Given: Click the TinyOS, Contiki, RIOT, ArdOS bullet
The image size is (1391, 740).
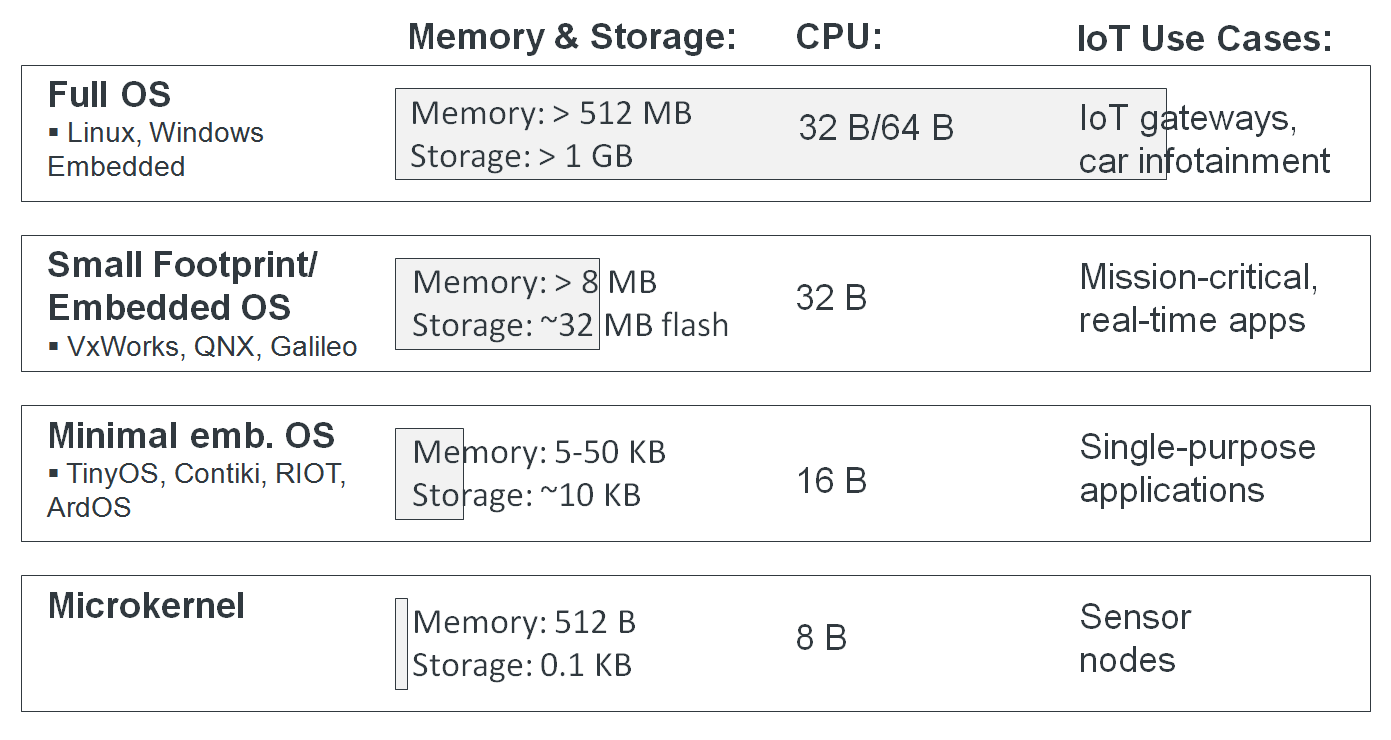Looking at the screenshot, I should click(x=196, y=490).
